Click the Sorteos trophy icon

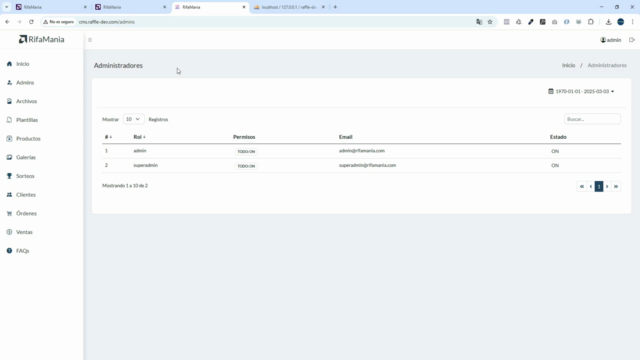[x=9, y=176]
